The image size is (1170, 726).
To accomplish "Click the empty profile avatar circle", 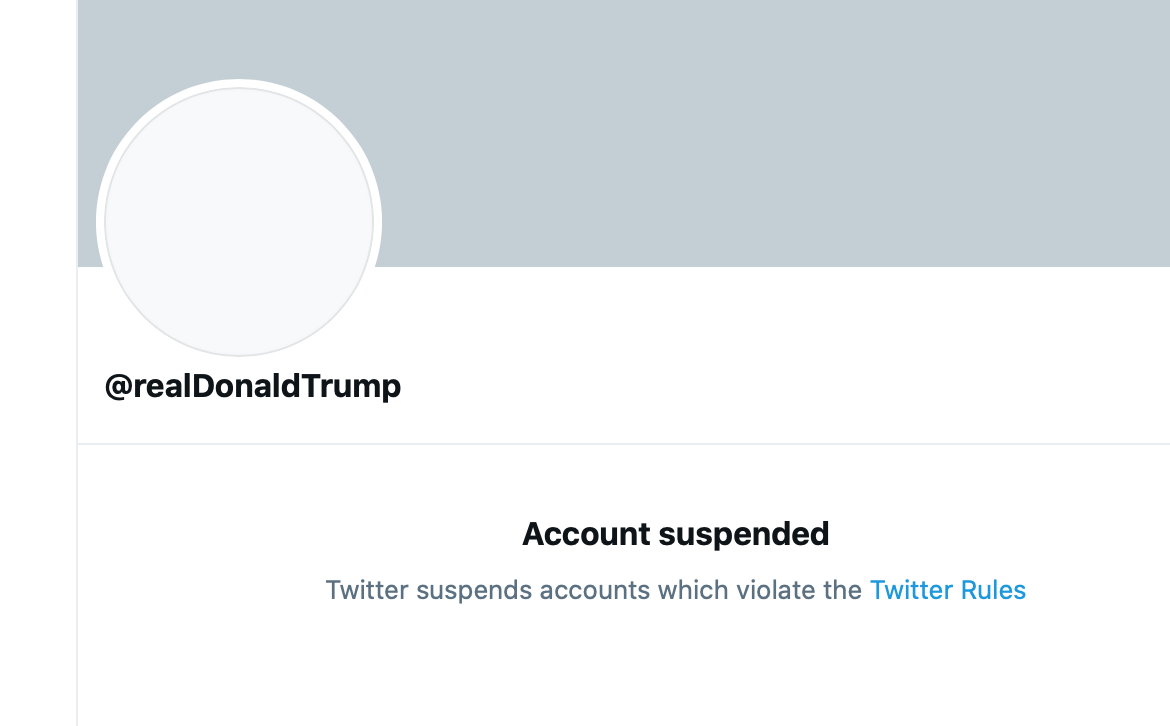I will [239, 222].
